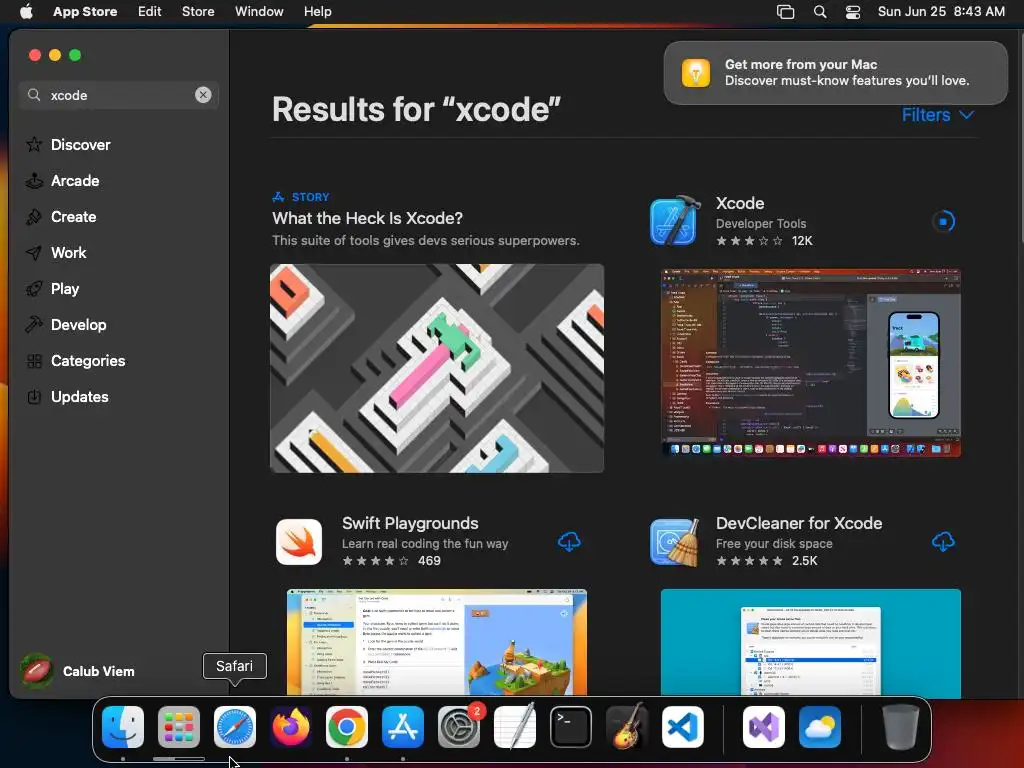Click the search field containing xcode
This screenshot has width=1024, height=768.
coord(120,95)
